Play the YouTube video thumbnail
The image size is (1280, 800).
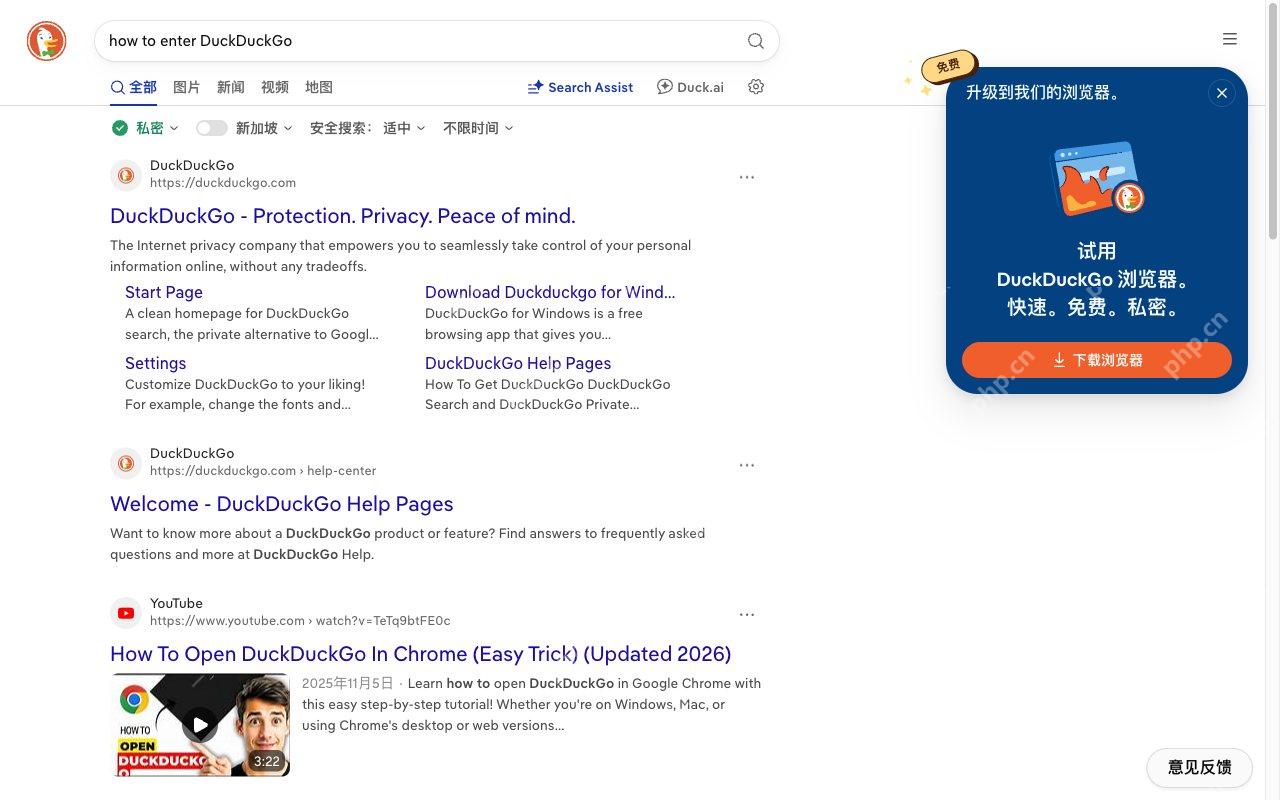(200, 725)
